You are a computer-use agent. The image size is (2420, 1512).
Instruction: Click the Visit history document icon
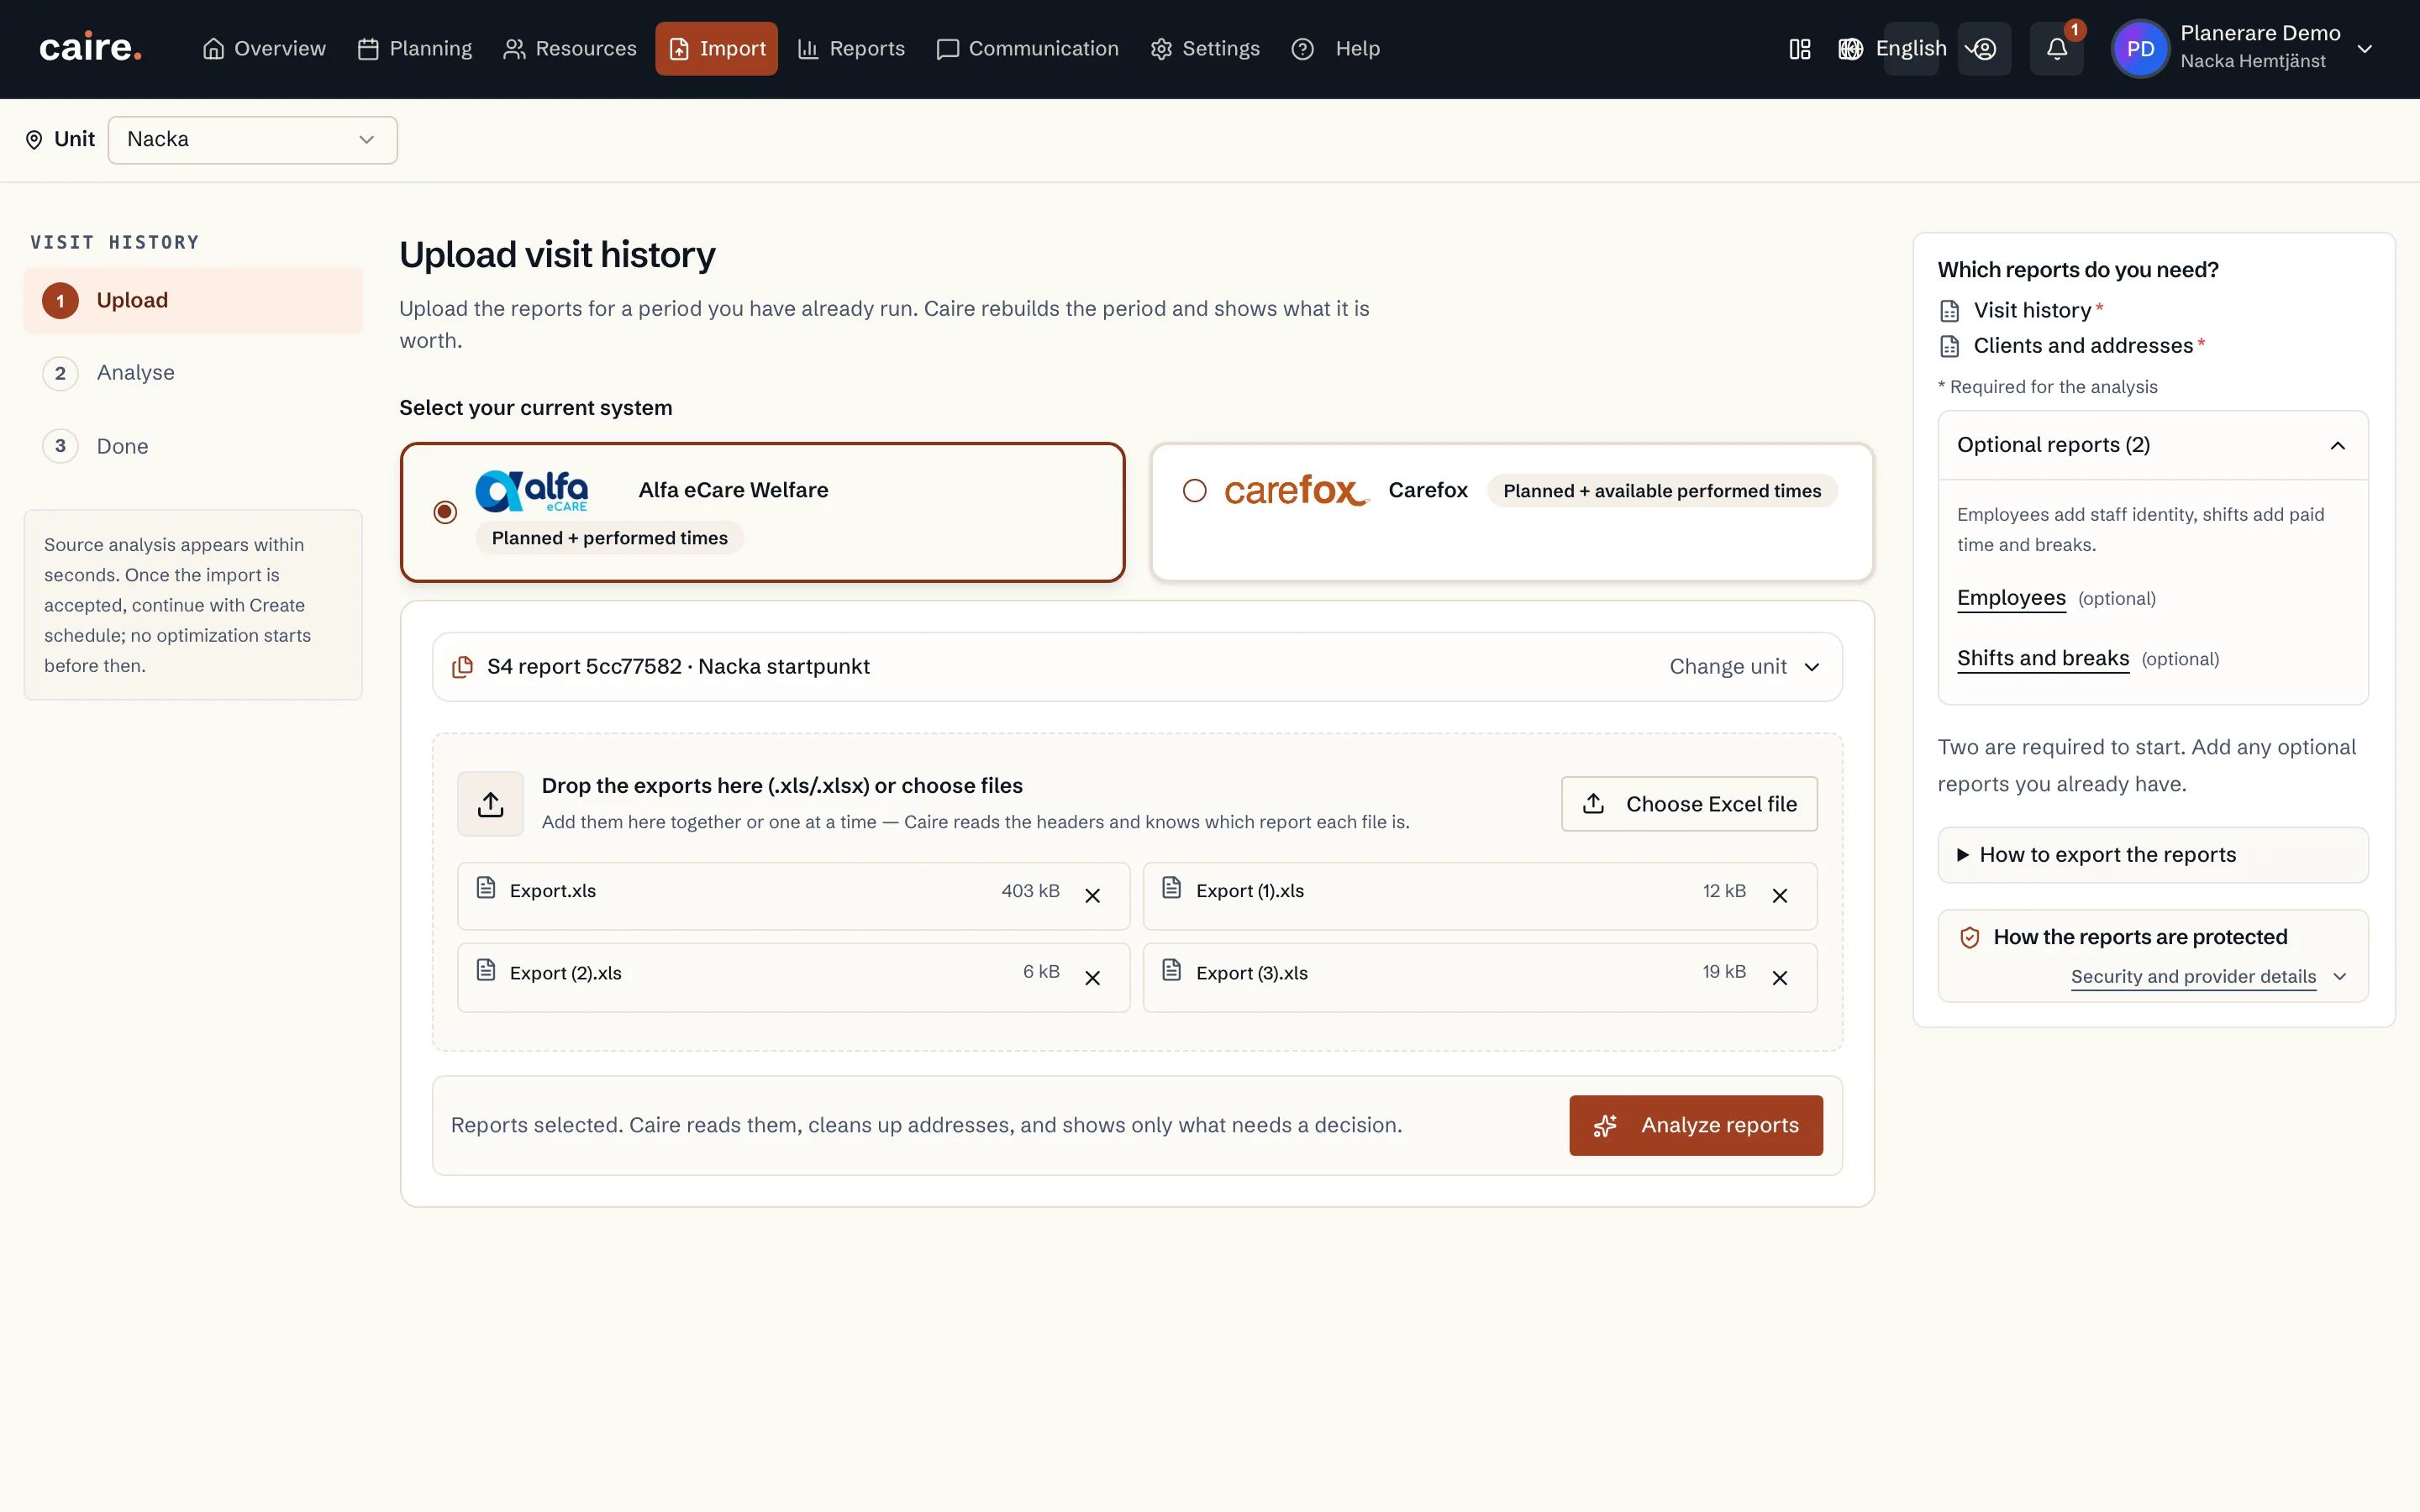pos(1949,311)
